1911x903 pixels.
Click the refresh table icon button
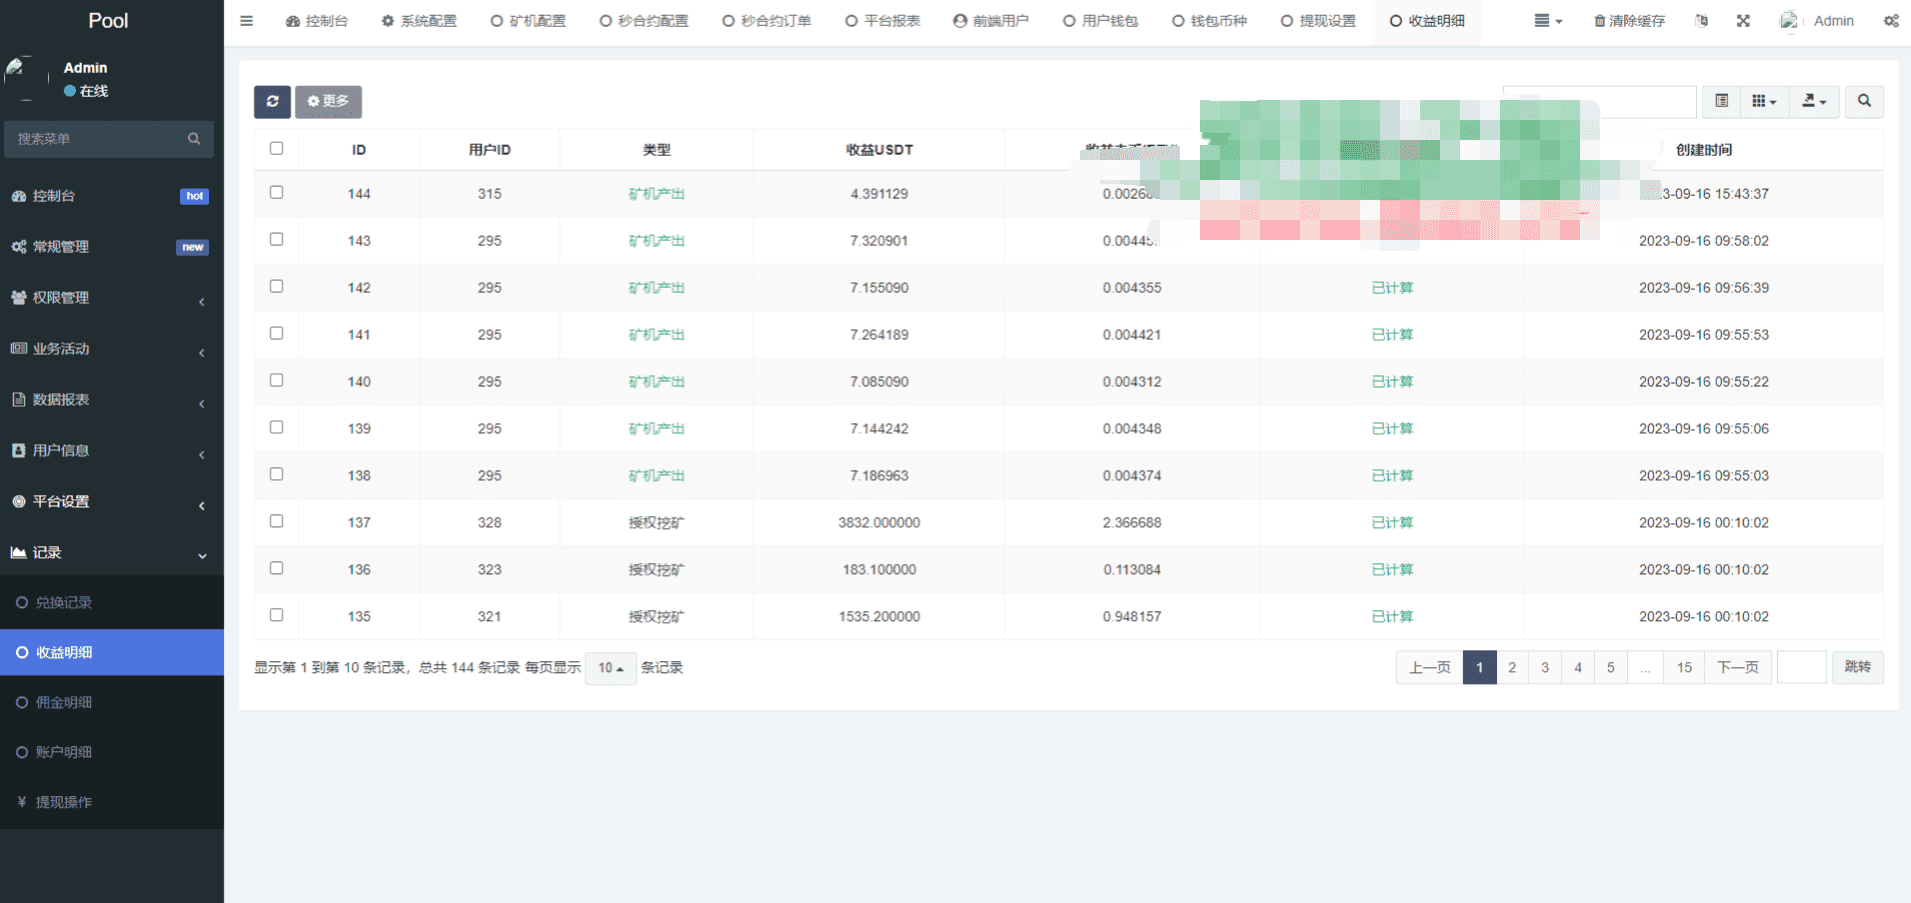[x=272, y=101]
